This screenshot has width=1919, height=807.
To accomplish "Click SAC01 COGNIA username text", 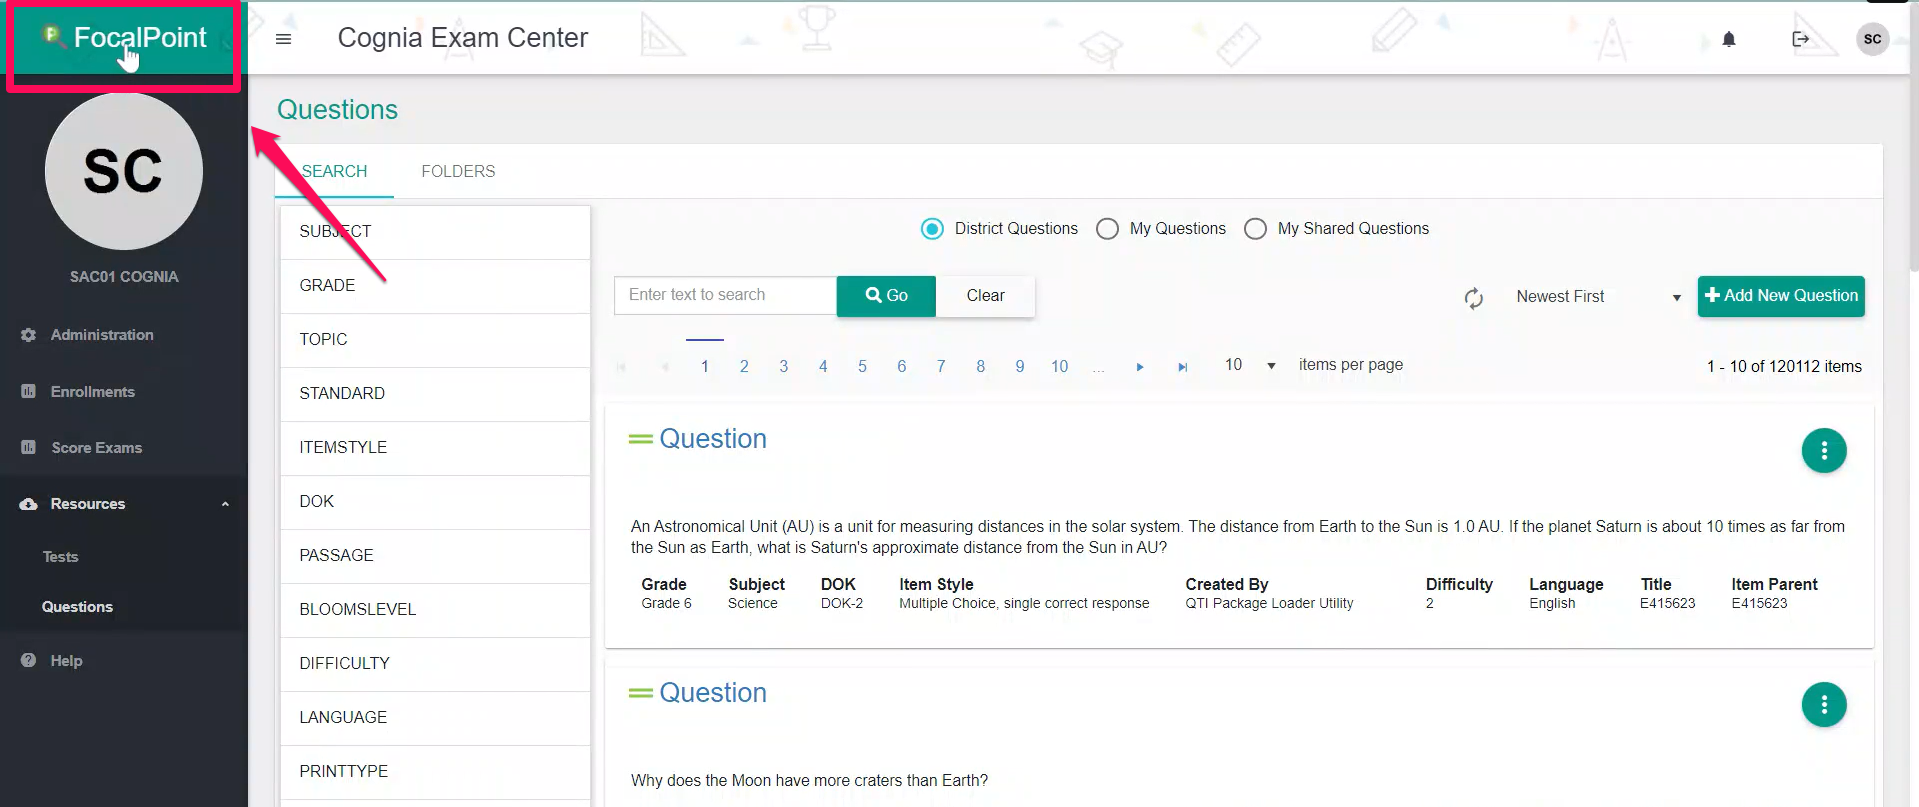I will tap(124, 277).
